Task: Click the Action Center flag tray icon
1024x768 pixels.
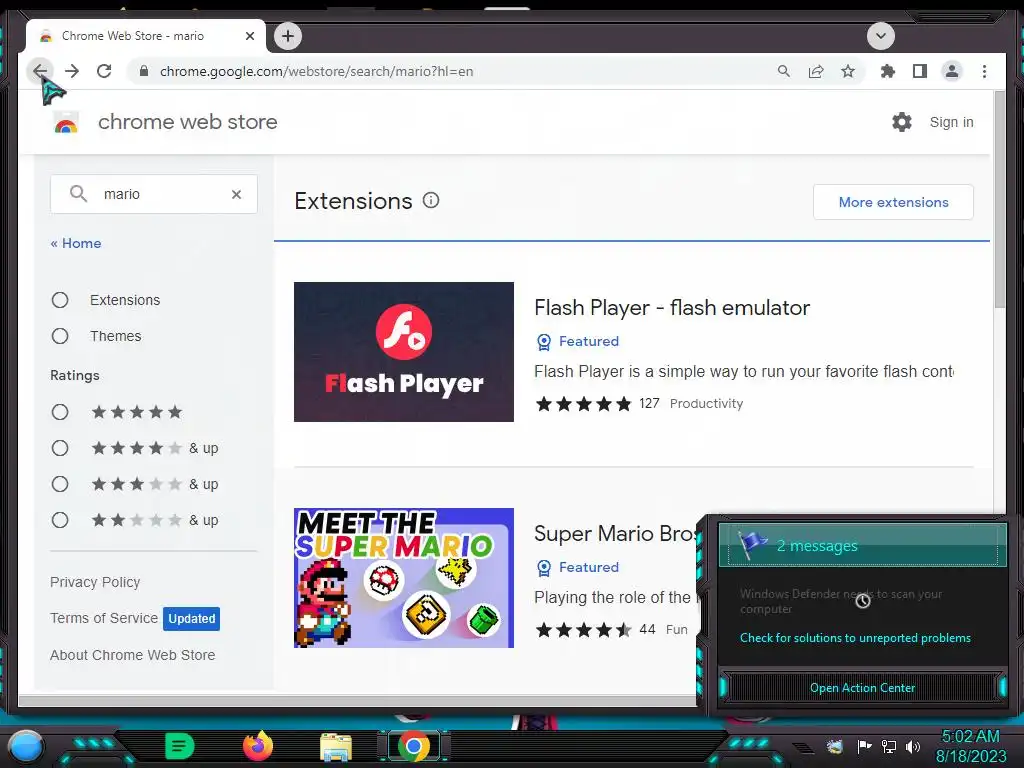Action: tap(864, 746)
